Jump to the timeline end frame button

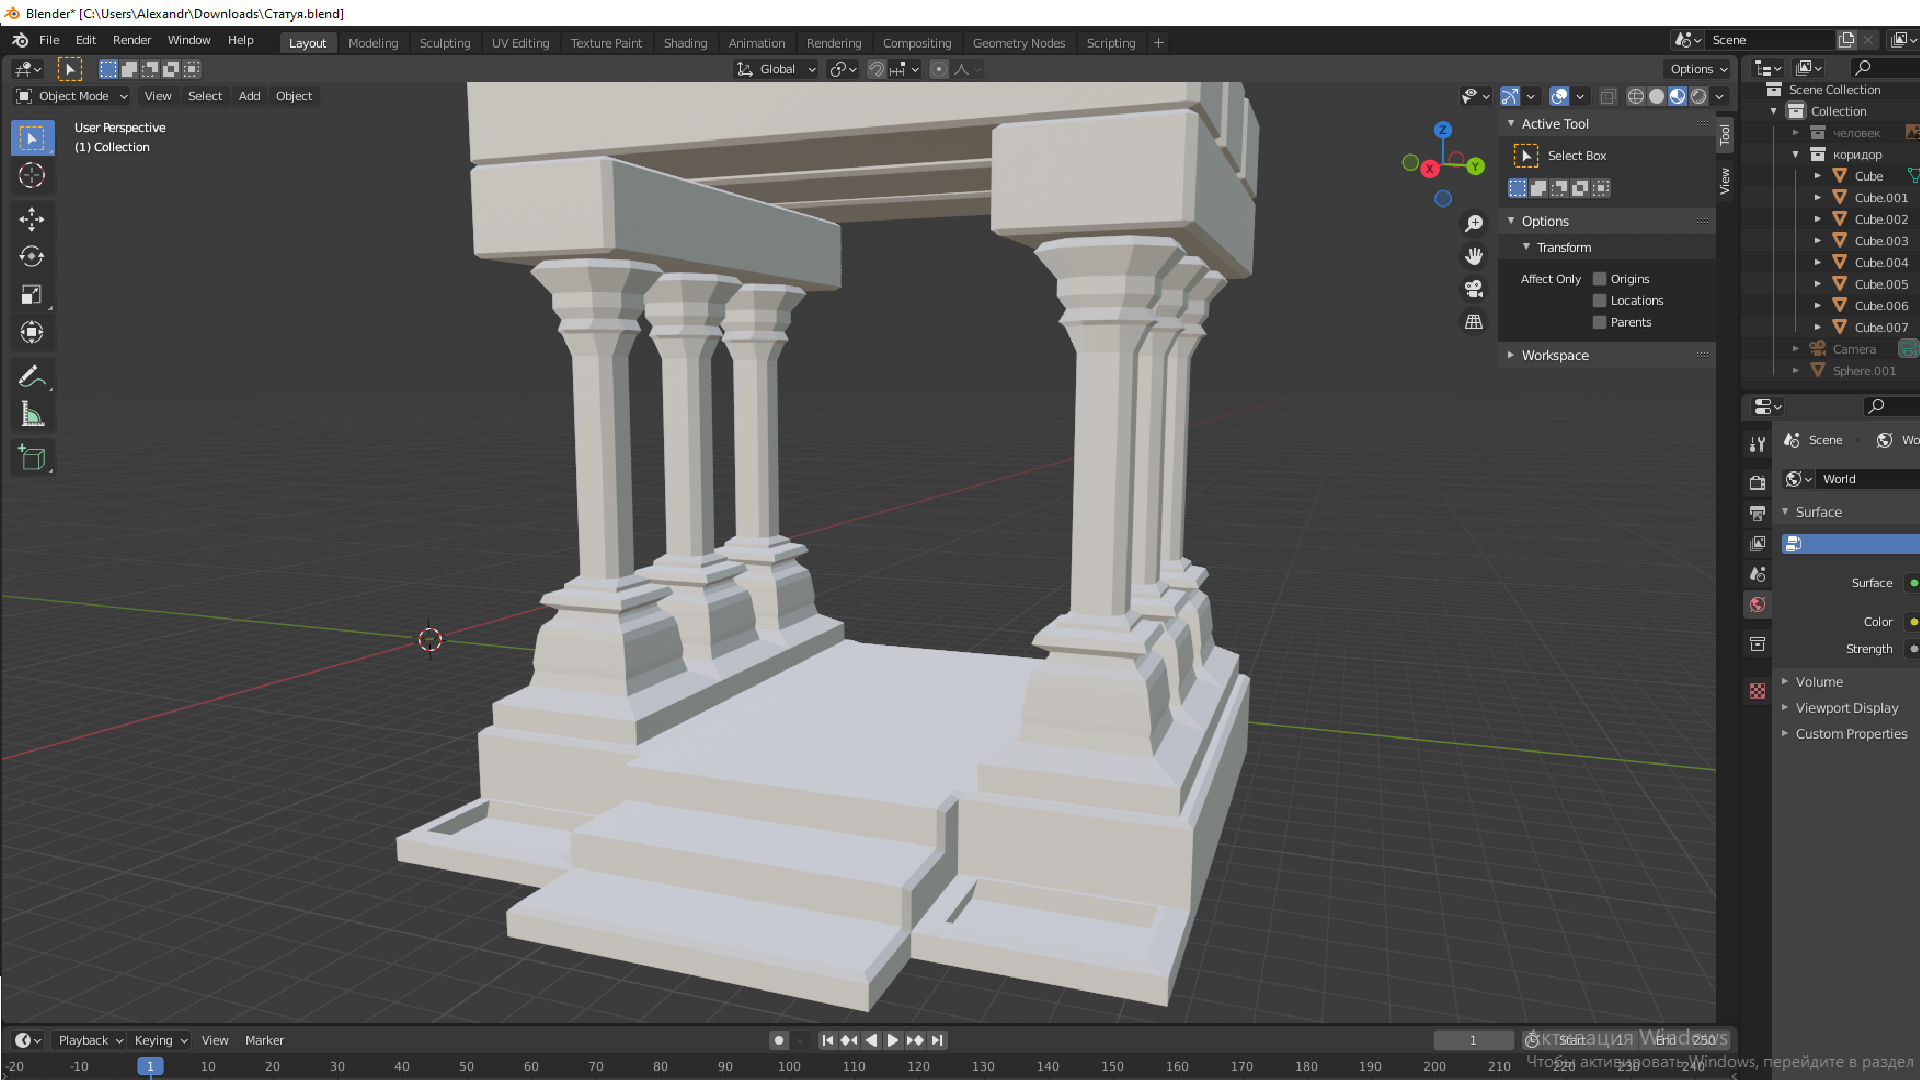point(937,1041)
